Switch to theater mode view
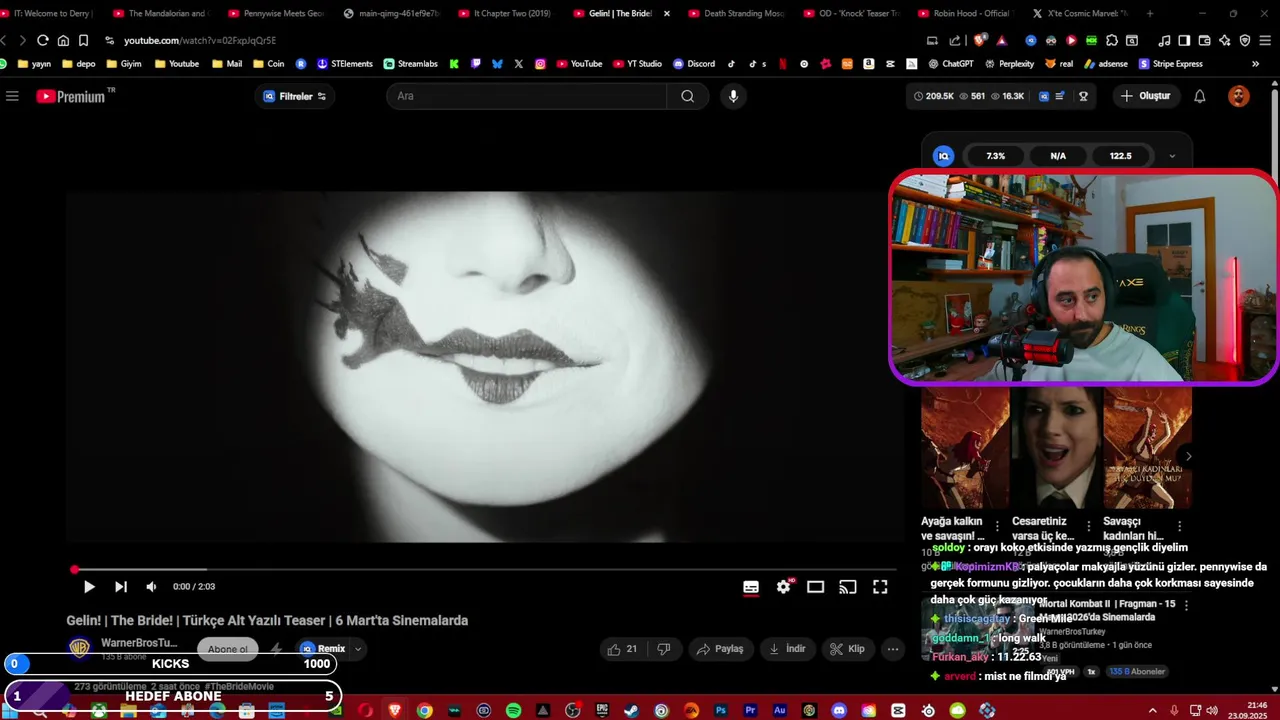The height and width of the screenshot is (720, 1280). coord(816,587)
